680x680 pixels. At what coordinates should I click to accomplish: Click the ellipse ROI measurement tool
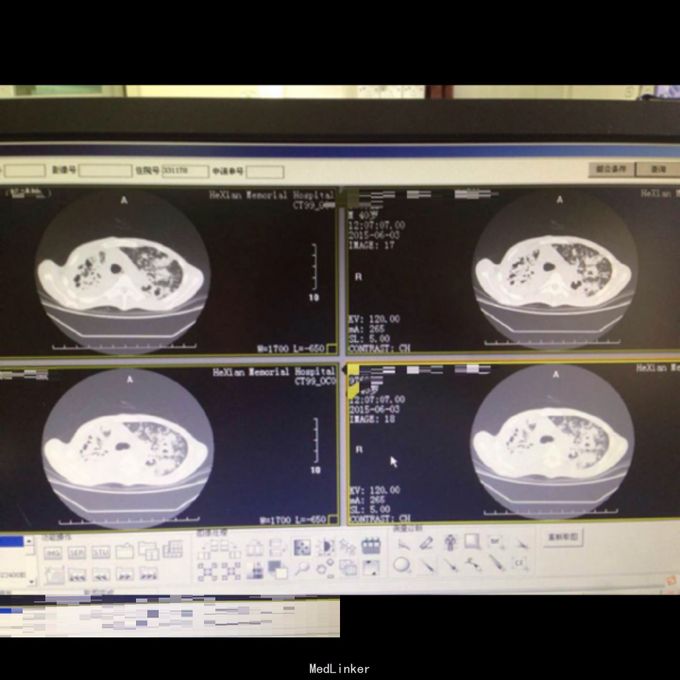(401, 565)
